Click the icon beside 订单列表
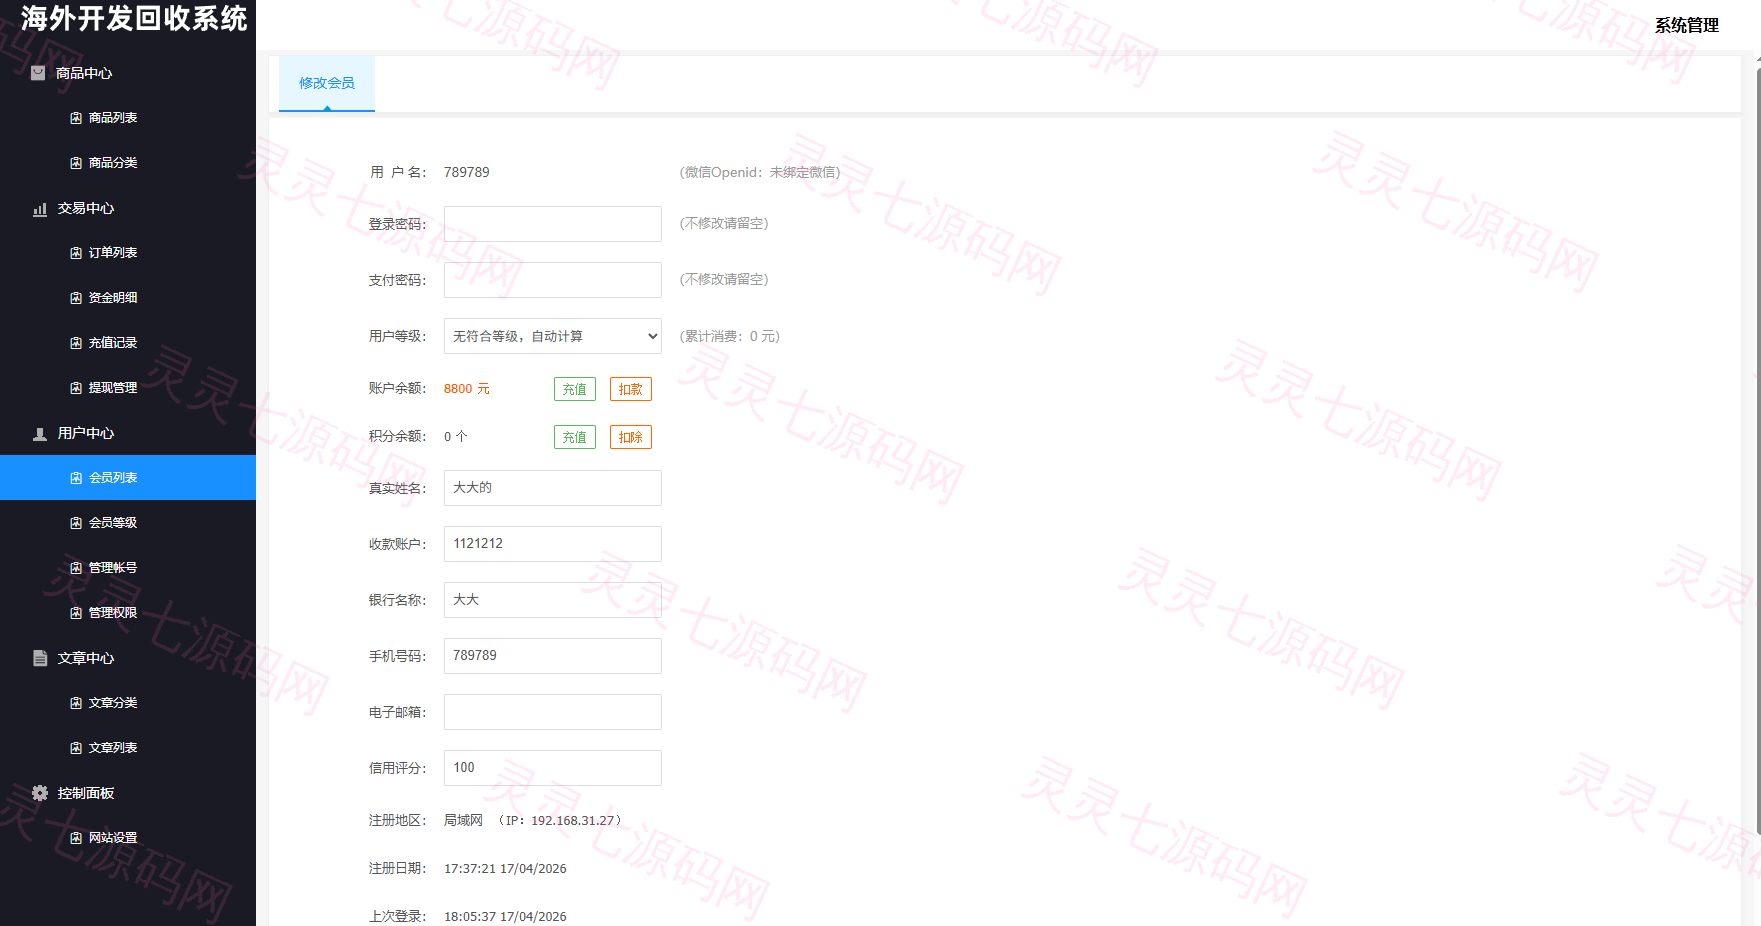The height and width of the screenshot is (926, 1761). pyautogui.click(x=76, y=253)
